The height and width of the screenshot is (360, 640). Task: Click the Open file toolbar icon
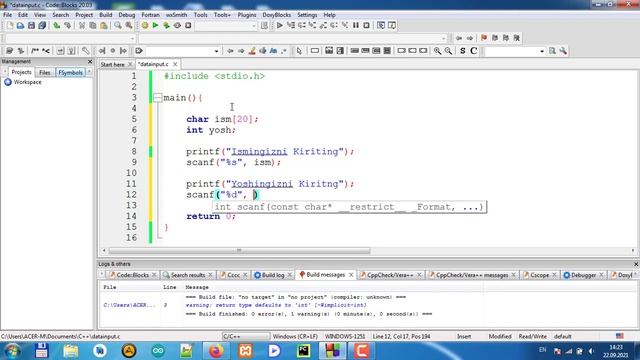(x=20, y=26)
